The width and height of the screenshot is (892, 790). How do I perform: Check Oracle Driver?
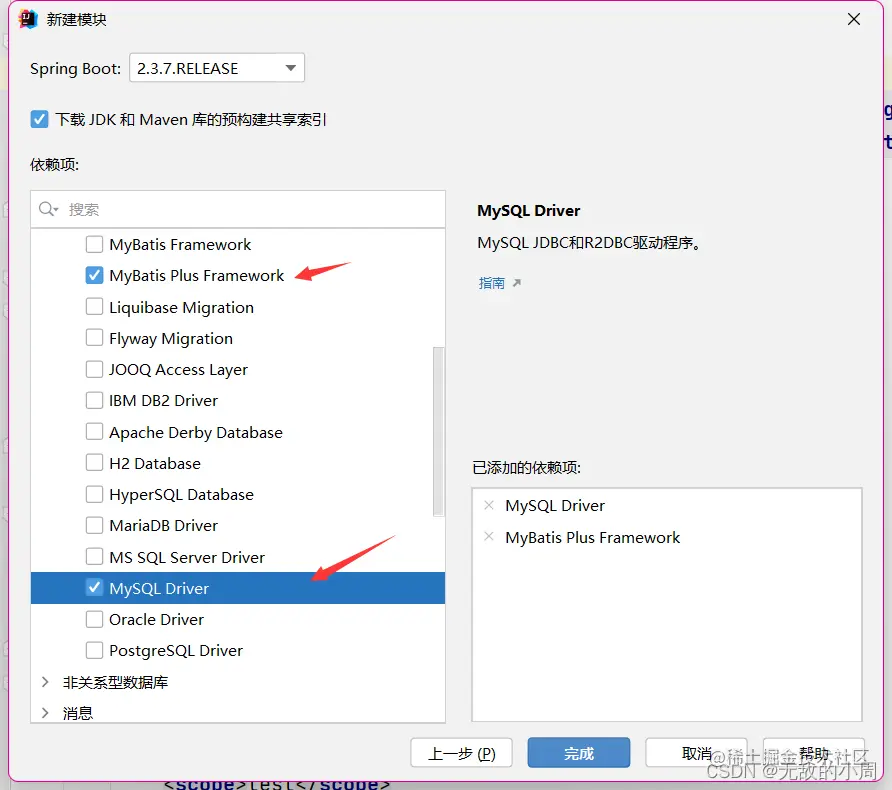(x=94, y=619)
